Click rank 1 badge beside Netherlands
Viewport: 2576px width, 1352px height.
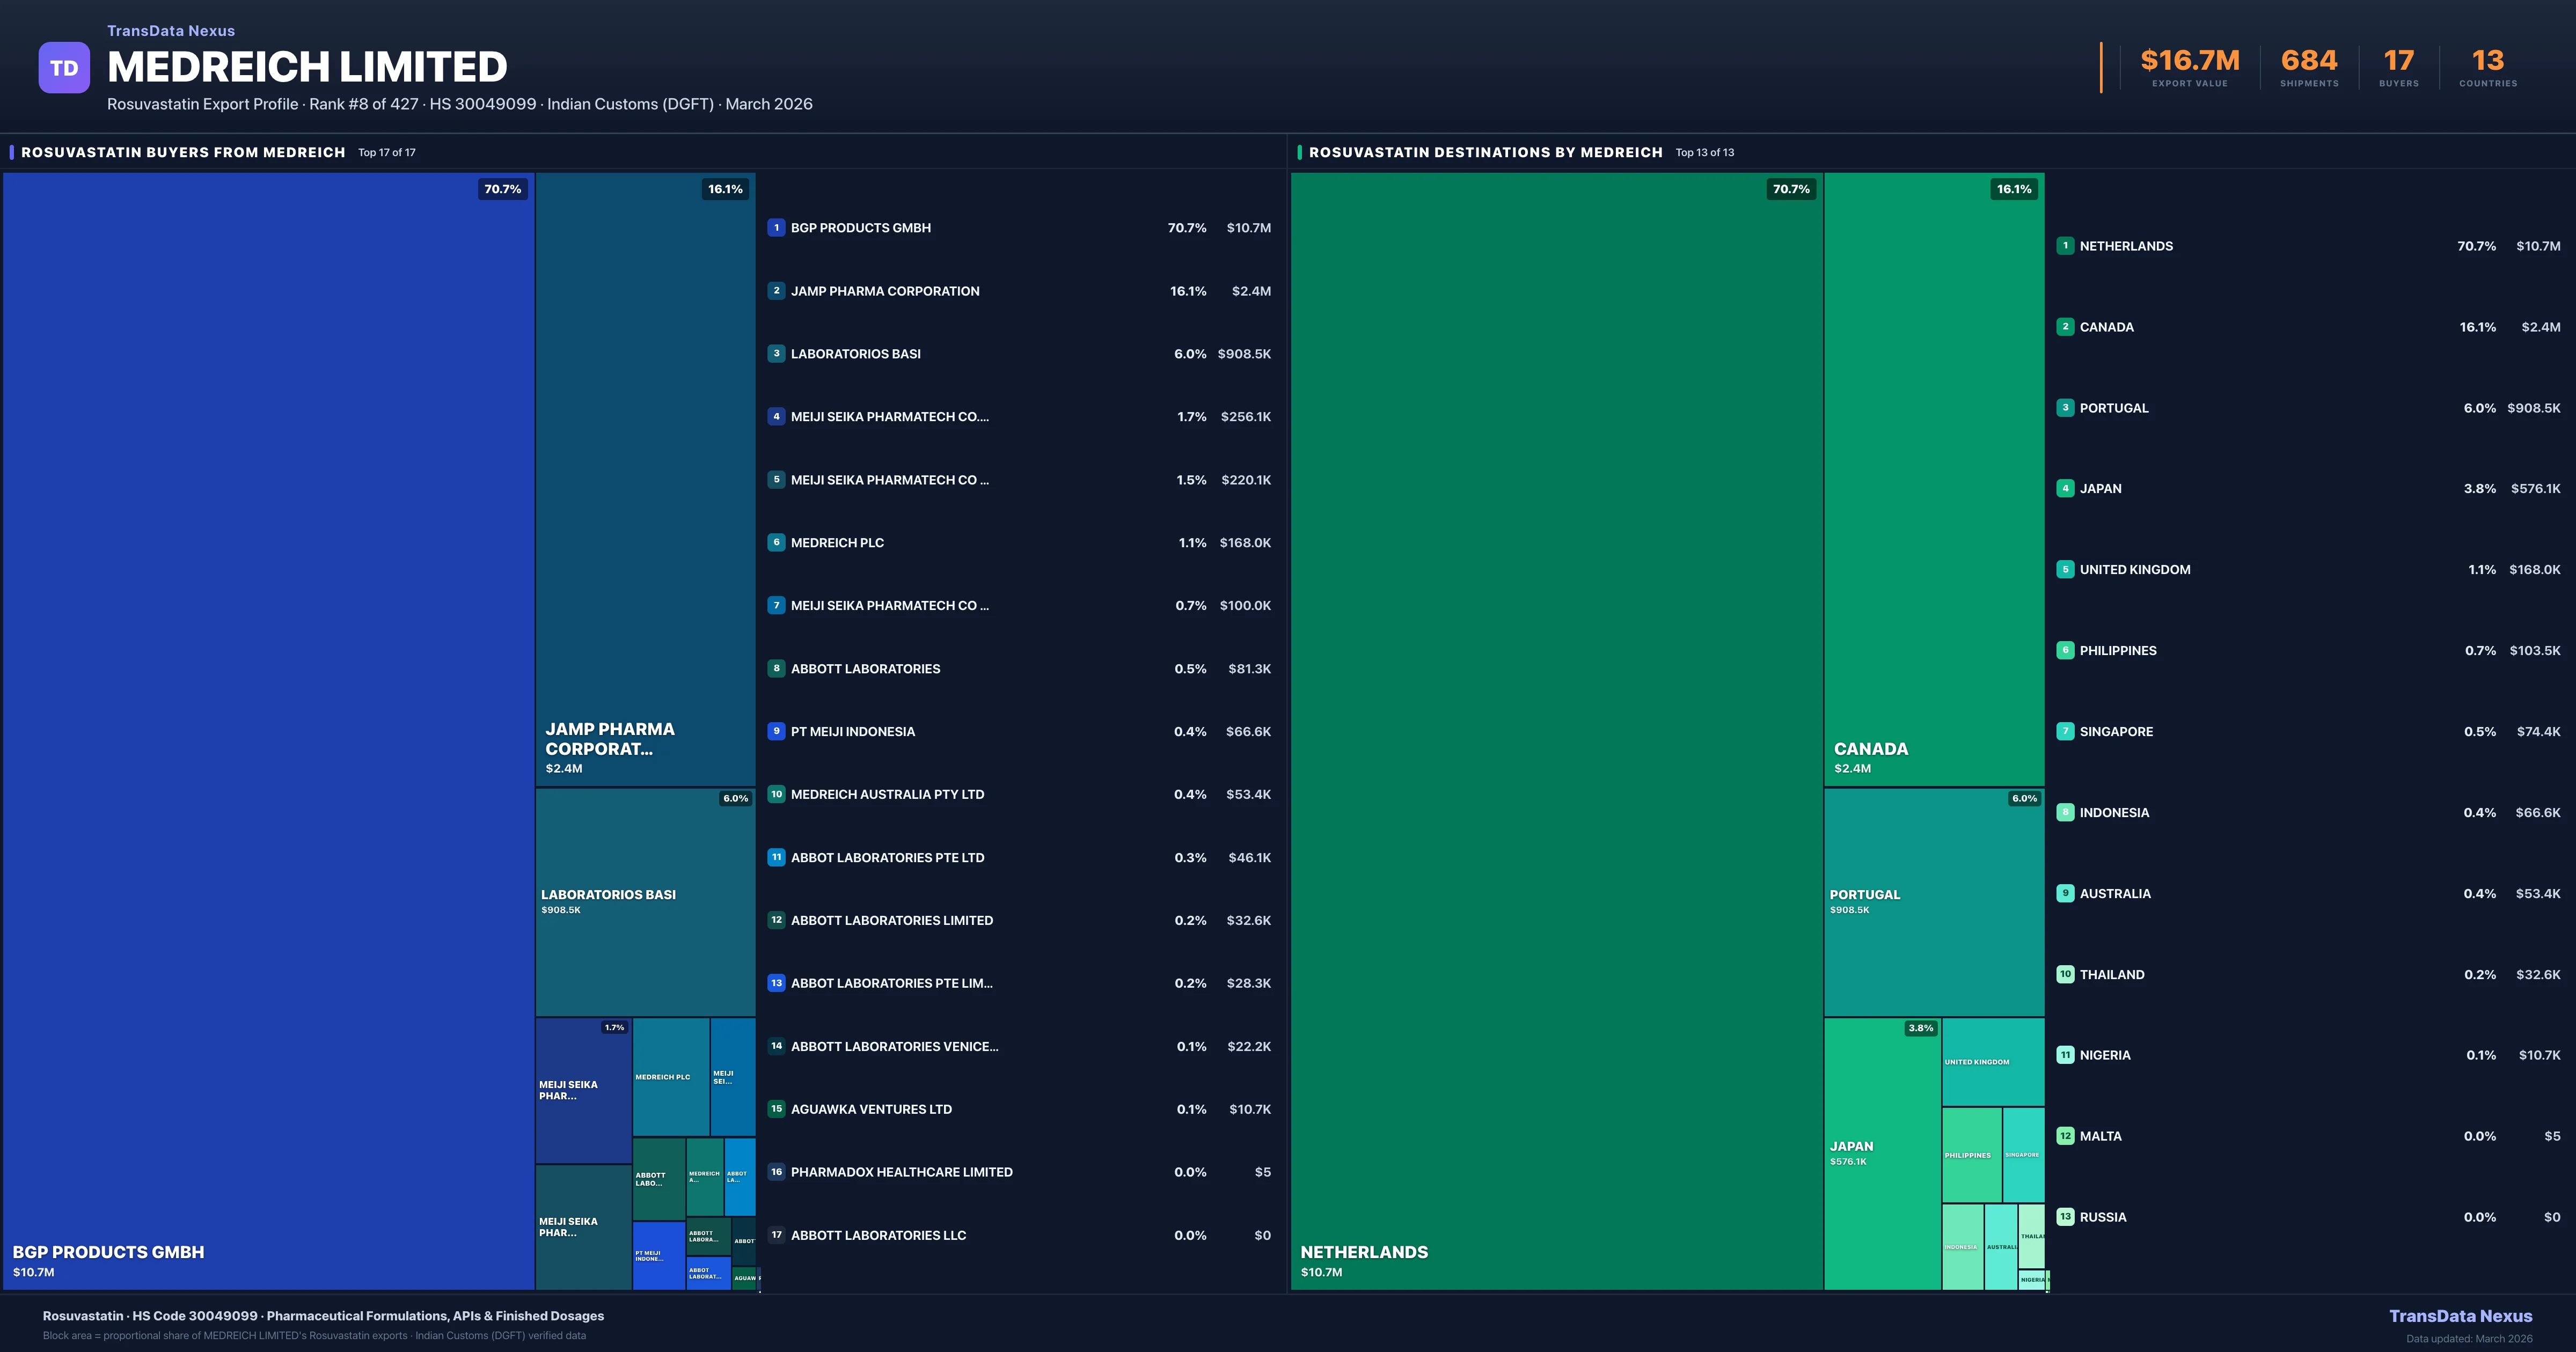pyautogui.click(x=2065, y=246)
